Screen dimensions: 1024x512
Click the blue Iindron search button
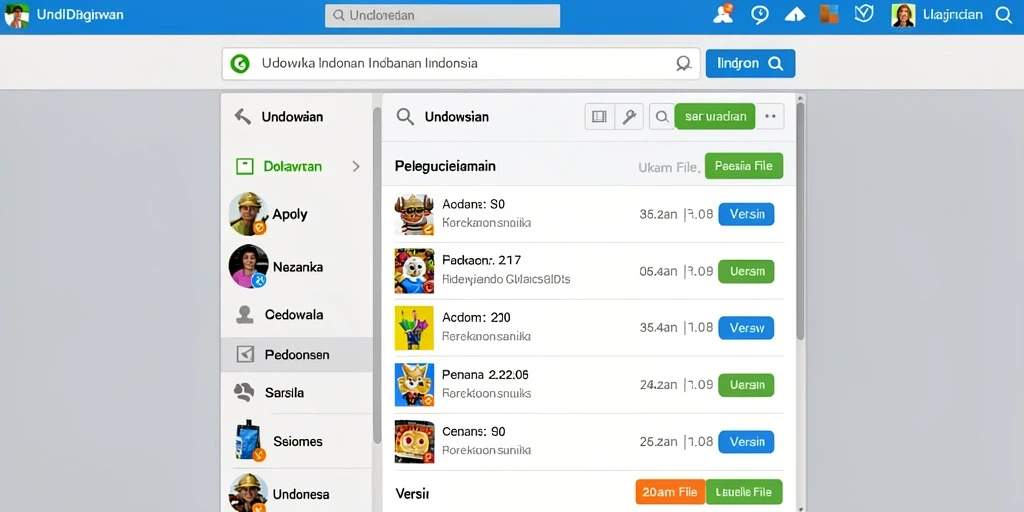750,63
